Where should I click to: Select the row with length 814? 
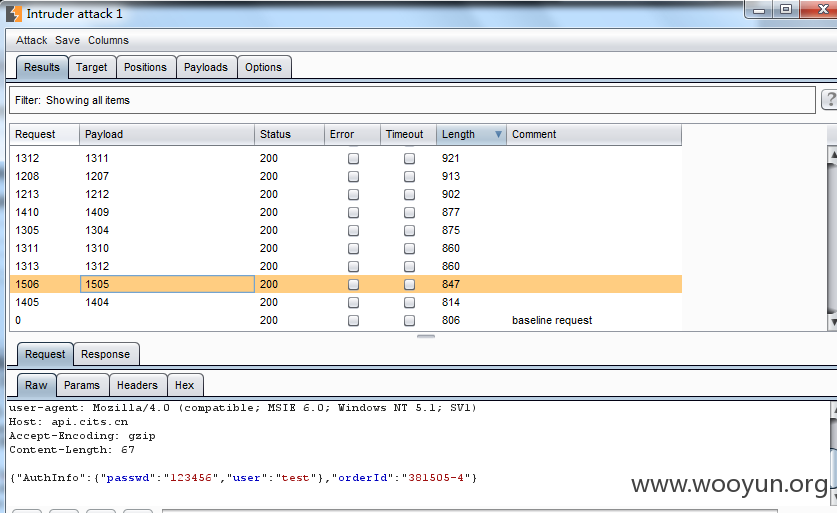point(346,302)
